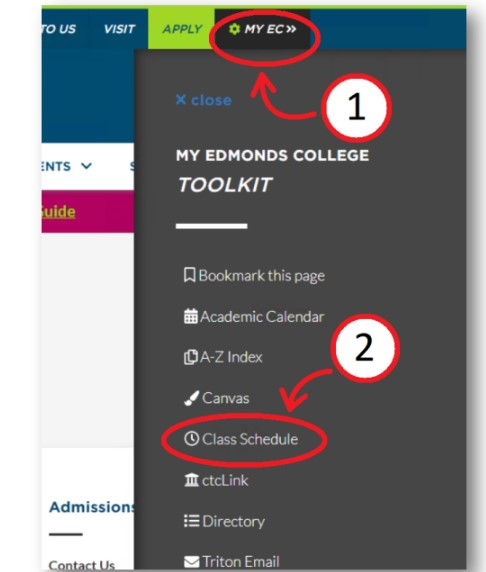Open Bookmark this page link

pyautogui.click(x=254, y=275)
